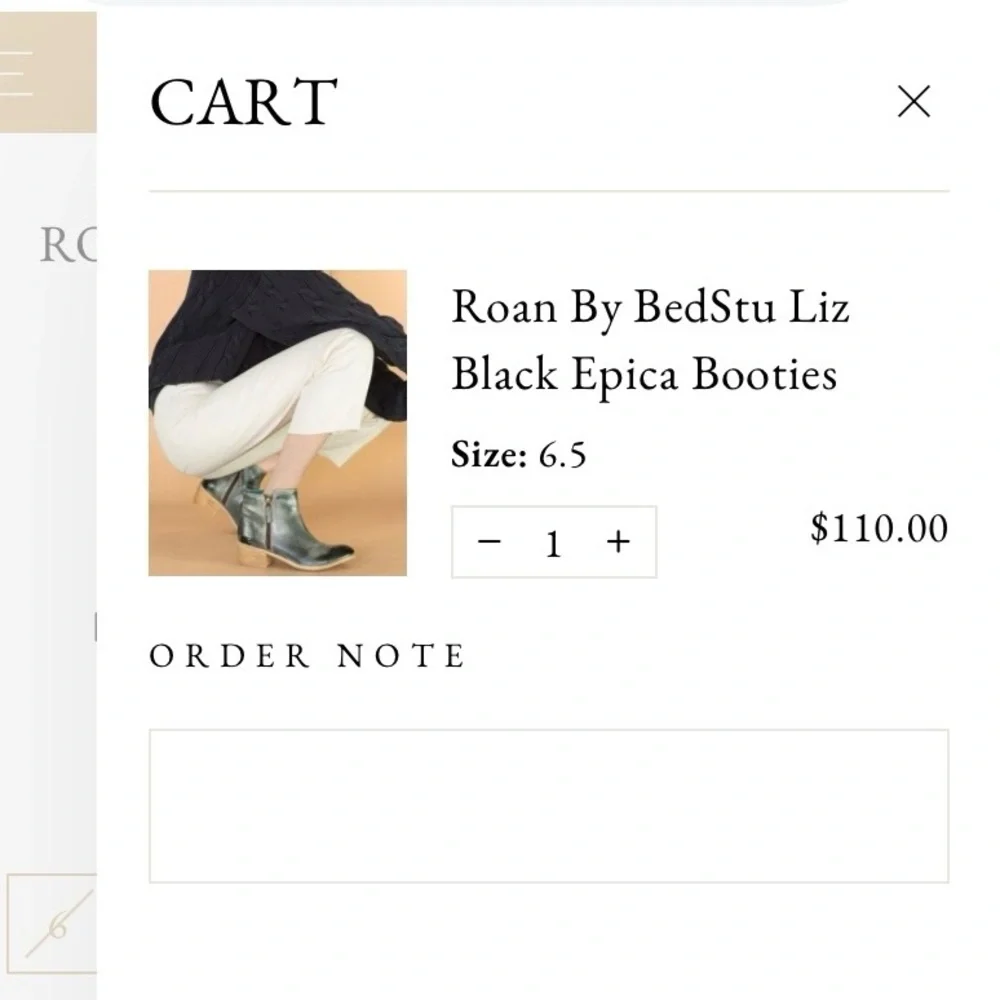Viewport: 1000px width, 1000px height.
Task: Click the 6.5 size value
Action: click(x=562, y=455)
